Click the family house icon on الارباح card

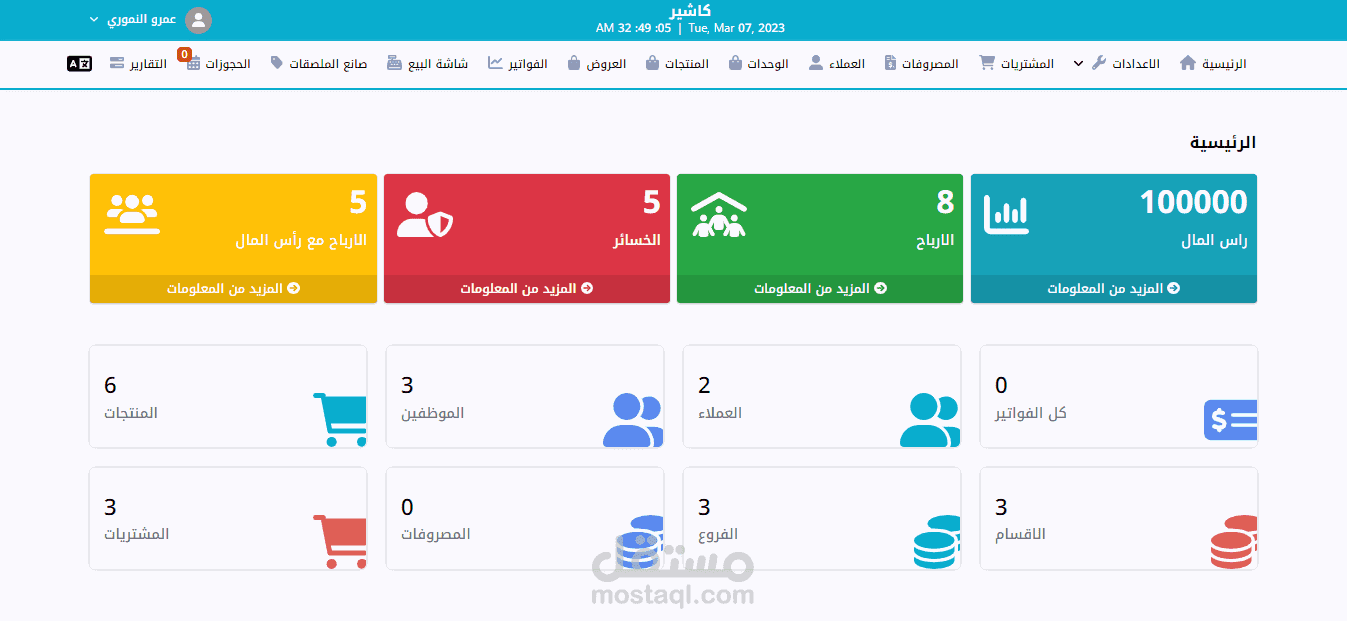[719, 214]
